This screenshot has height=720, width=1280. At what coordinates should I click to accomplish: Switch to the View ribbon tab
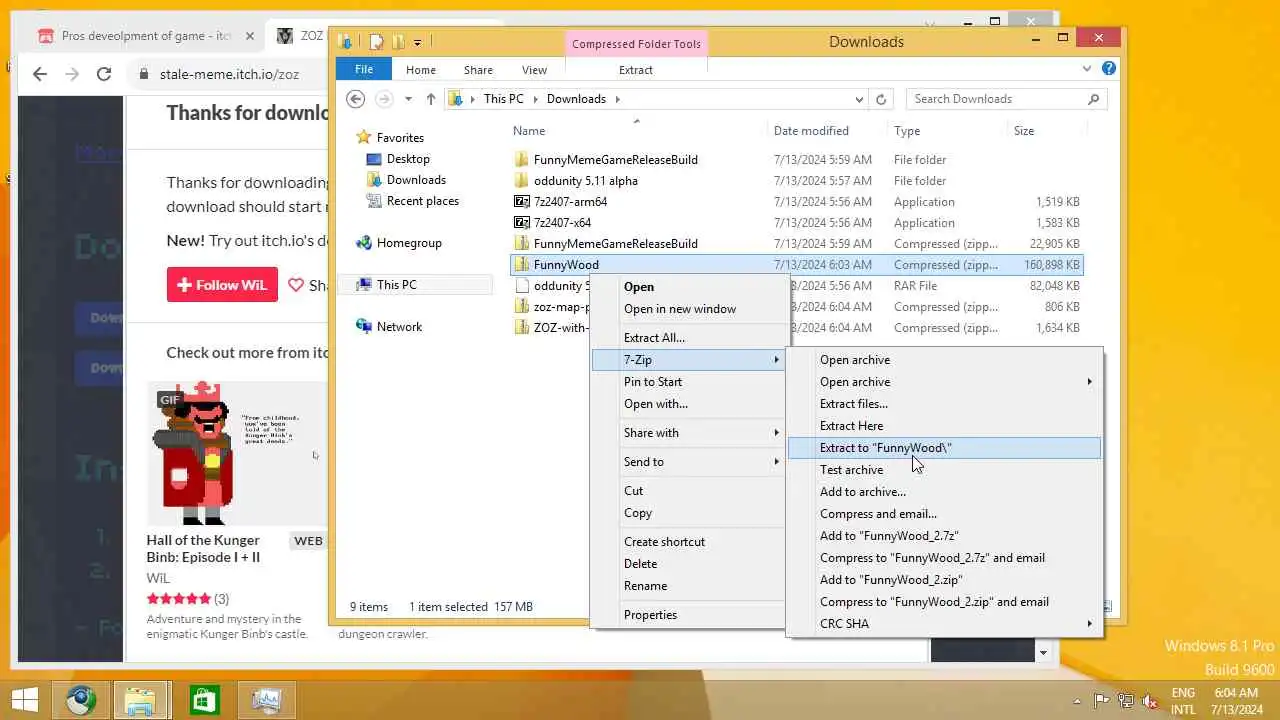[x=534, y=70]
